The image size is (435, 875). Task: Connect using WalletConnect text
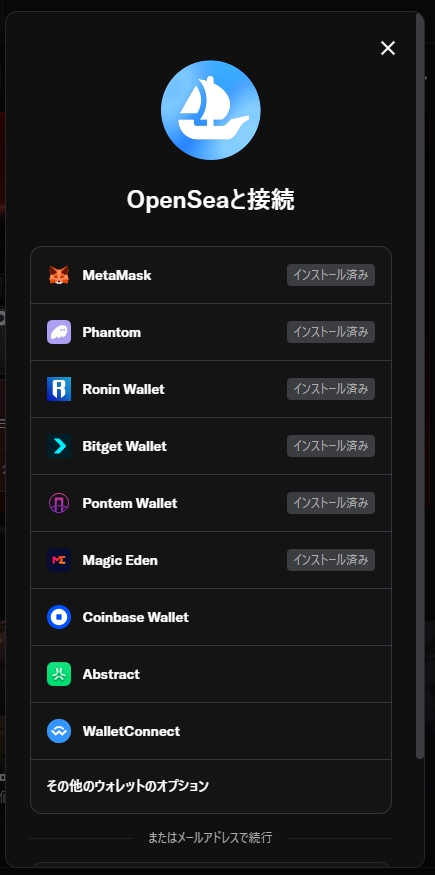click(131, 731)
